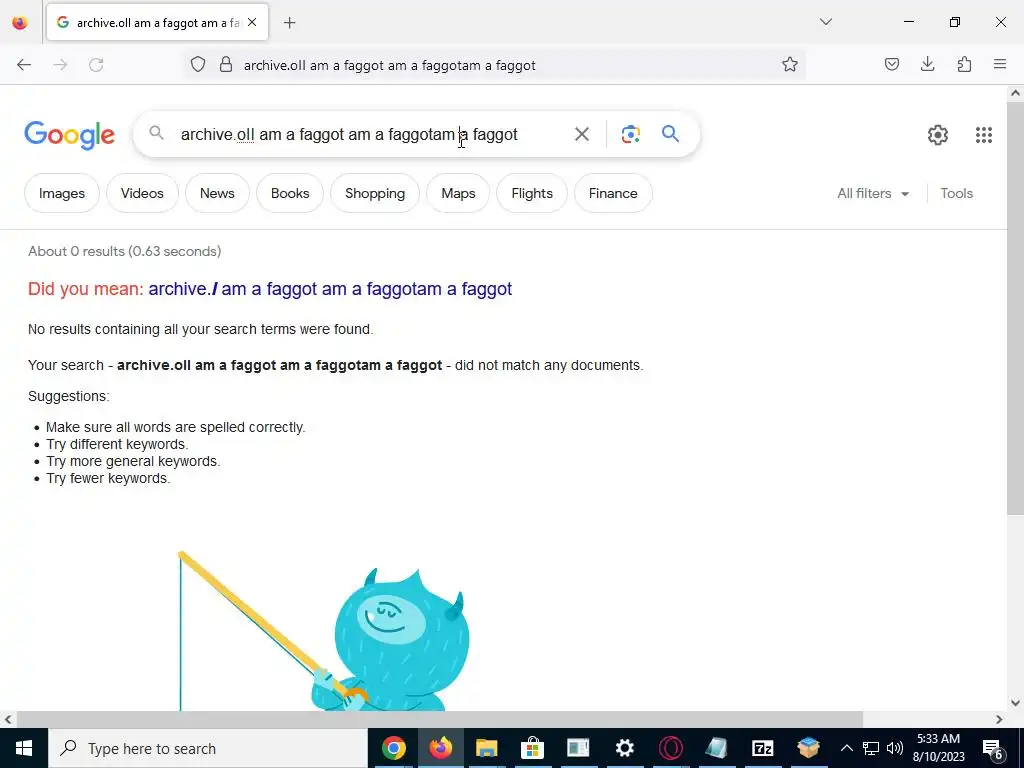Open the Firefox downloads panel

pos(927,64)
